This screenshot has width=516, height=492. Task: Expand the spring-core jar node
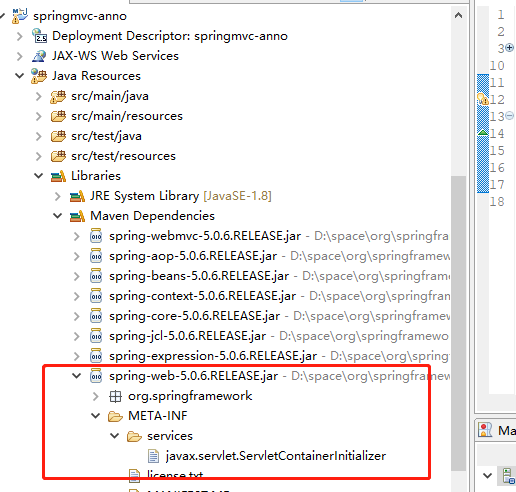[x=77, y=316]
